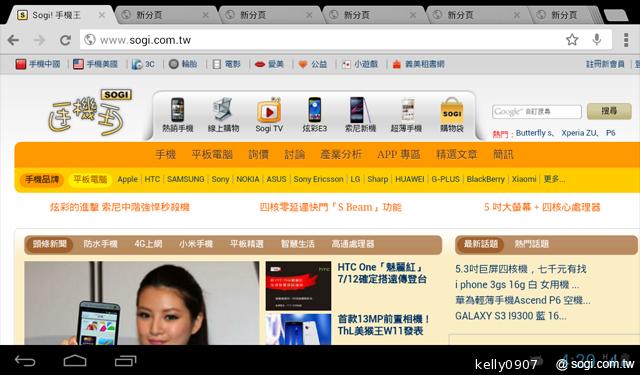Switch to the 熱門話題 tab
Viewport: 640px width, 375px height.
tap(531, 244)
